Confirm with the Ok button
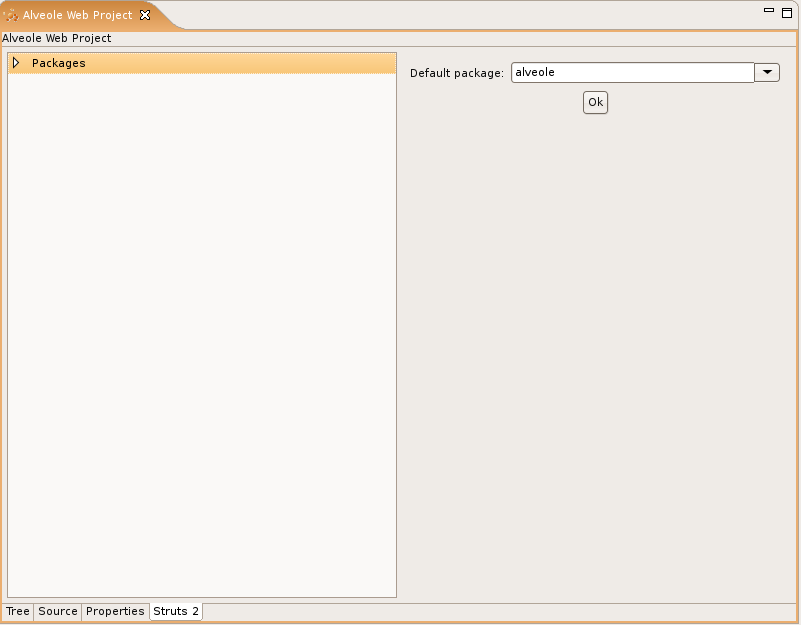801x625 pixels. [x=595, y=102]
